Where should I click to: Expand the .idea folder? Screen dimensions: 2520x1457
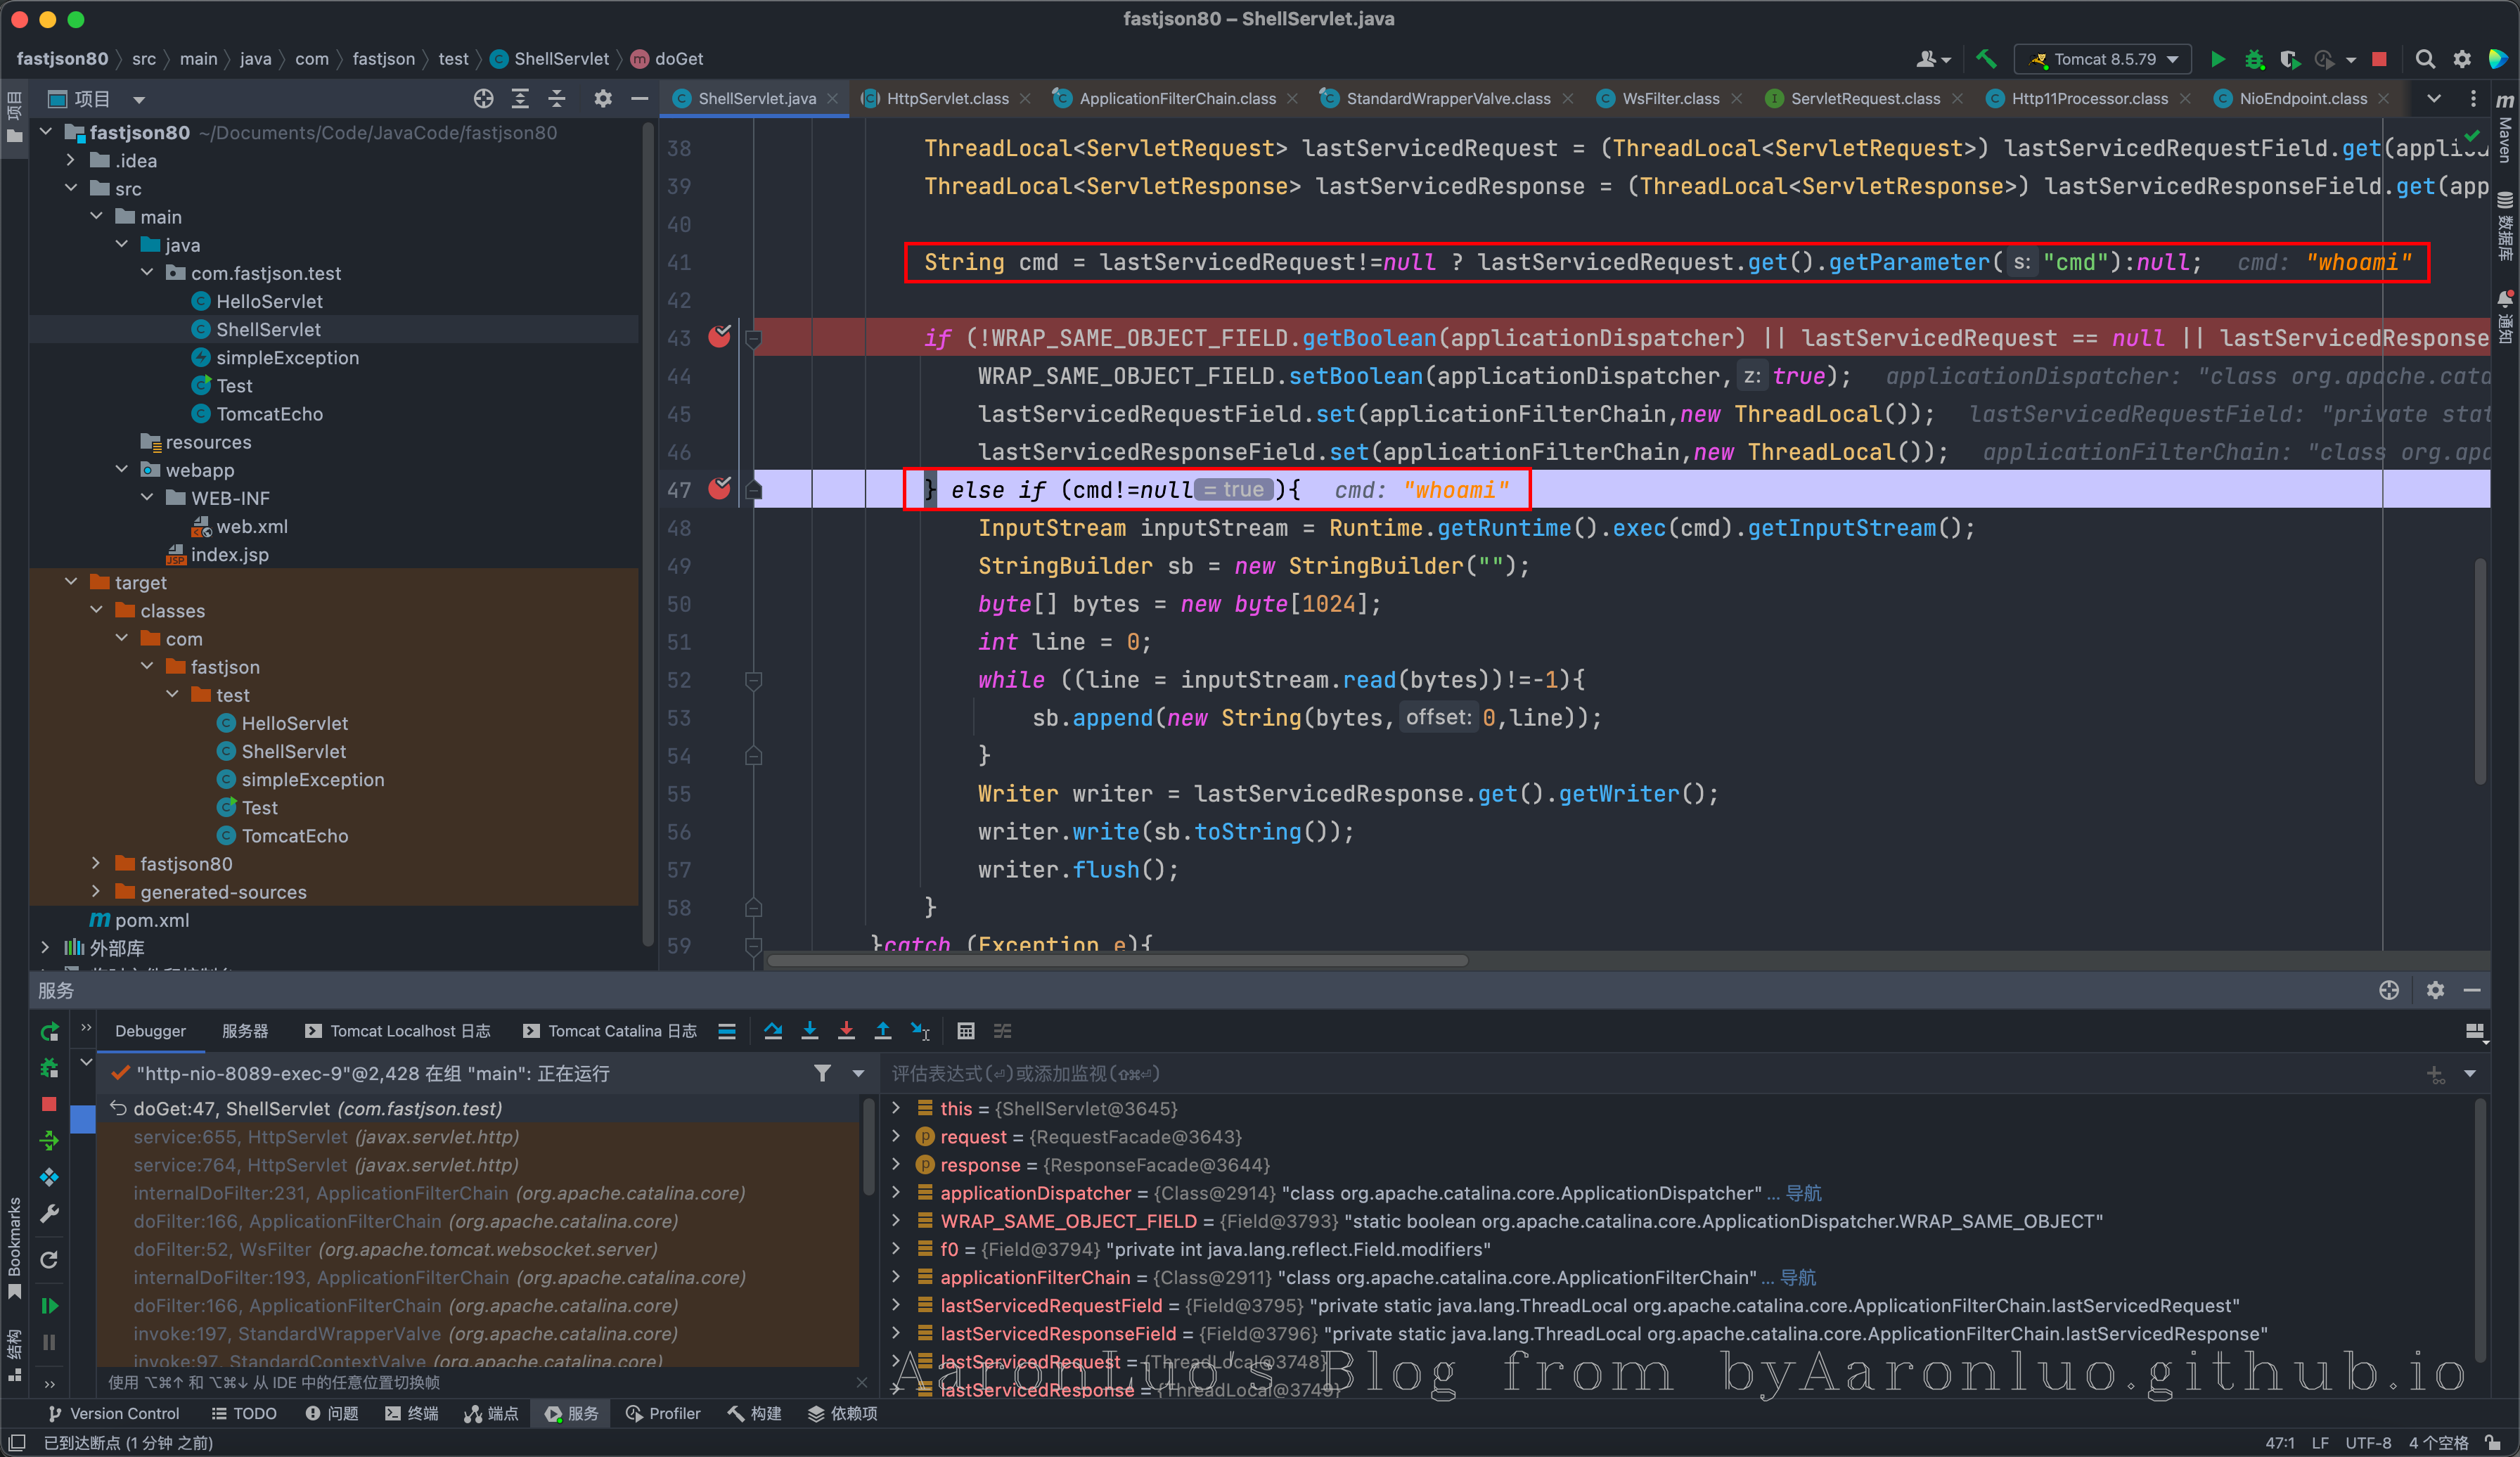coord(71,160)
